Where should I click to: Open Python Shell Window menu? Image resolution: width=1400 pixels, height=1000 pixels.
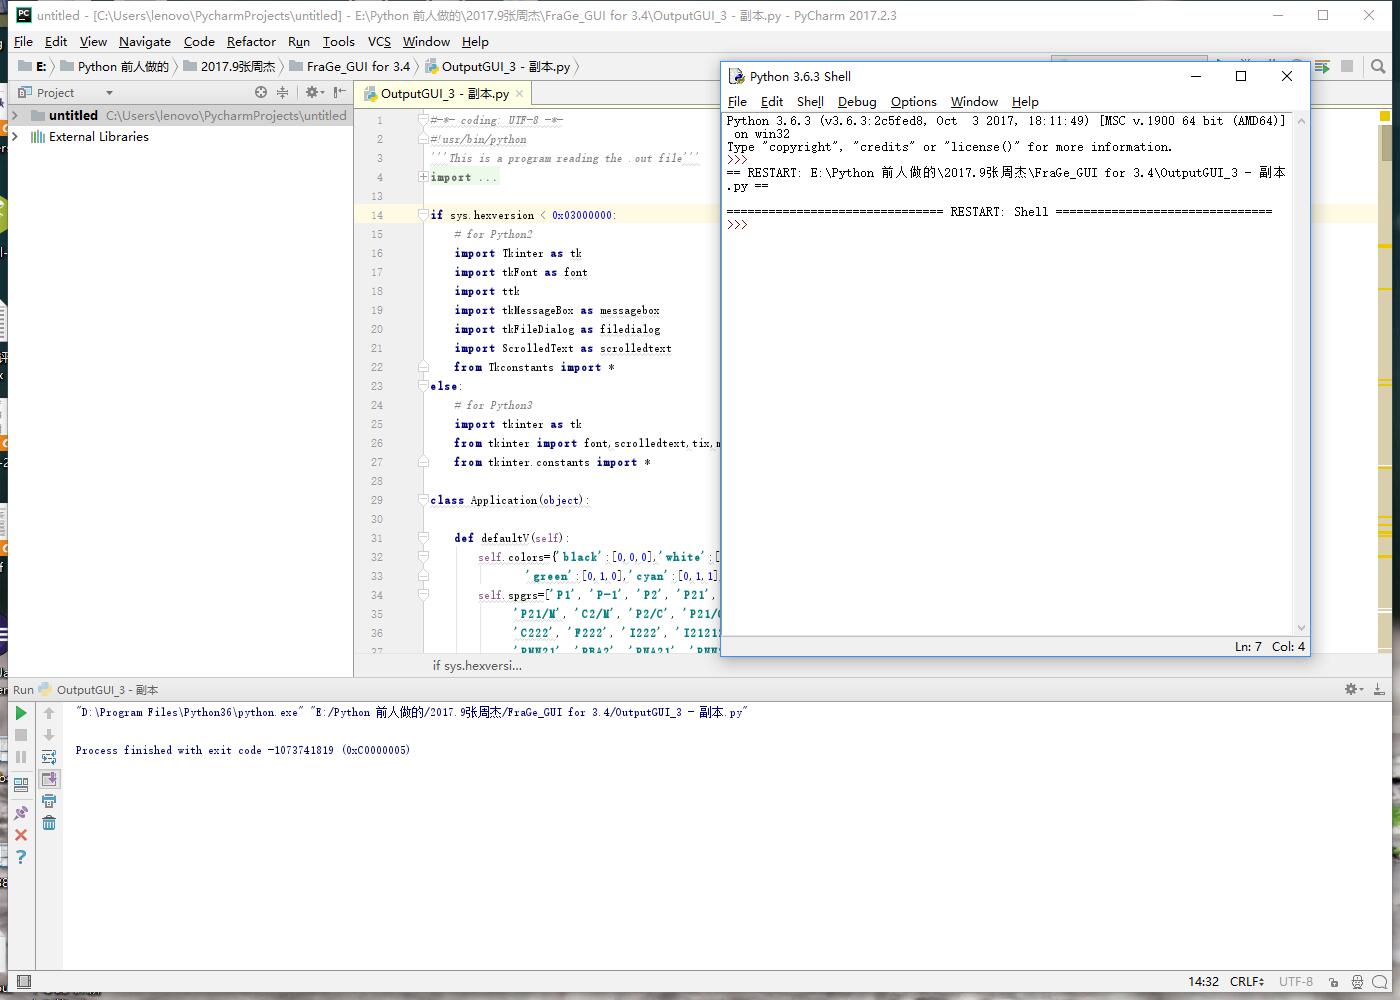pos(974,101)
